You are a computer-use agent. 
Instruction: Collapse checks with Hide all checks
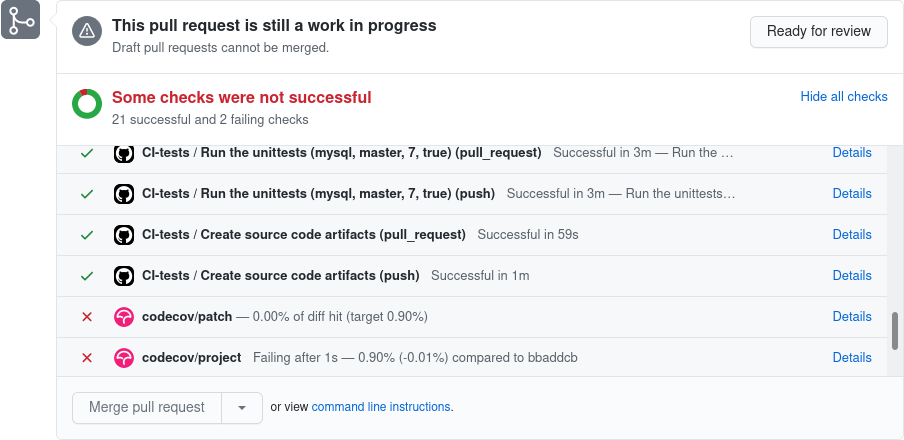(844, 97)
